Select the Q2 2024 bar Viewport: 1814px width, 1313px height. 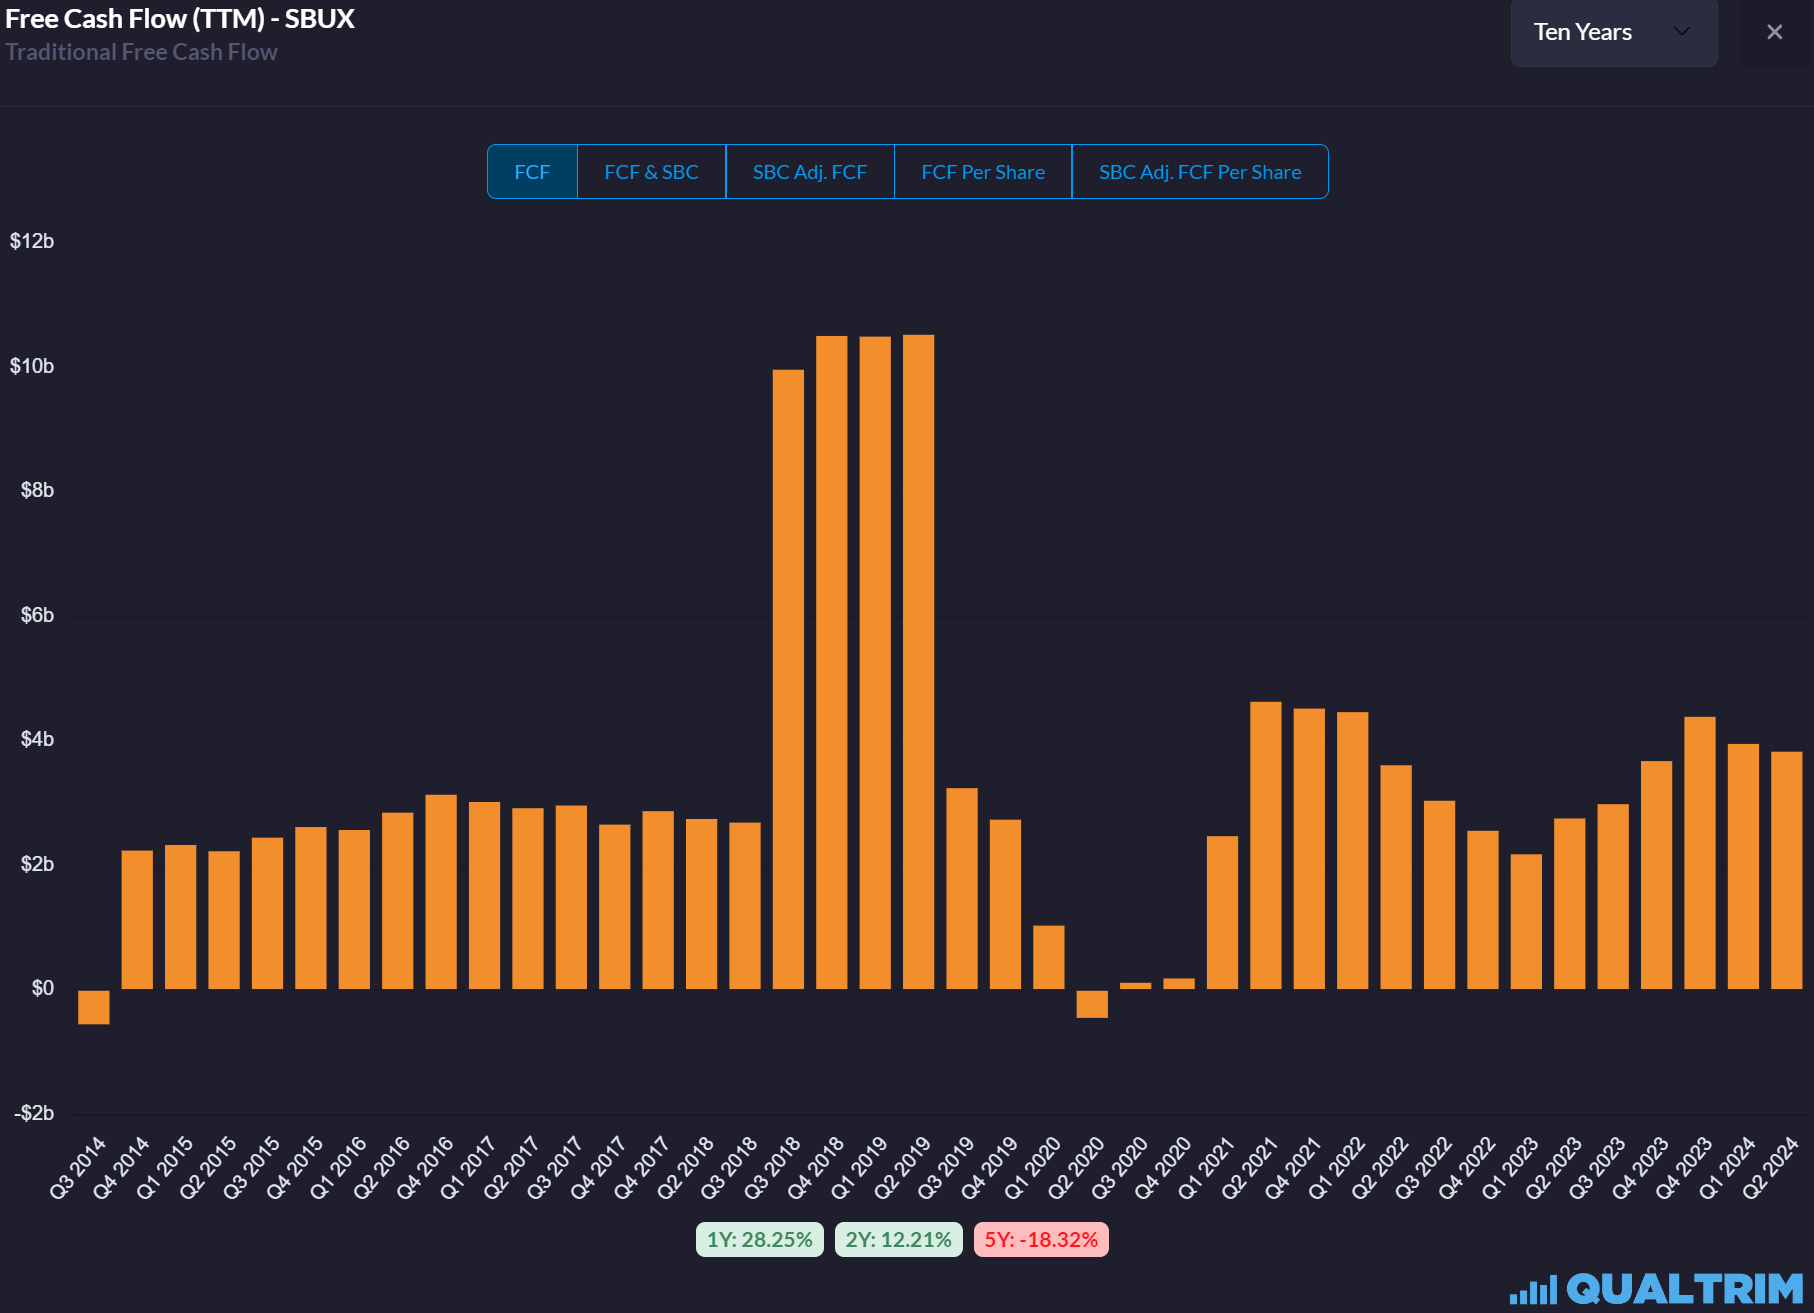pos(1787,870)
